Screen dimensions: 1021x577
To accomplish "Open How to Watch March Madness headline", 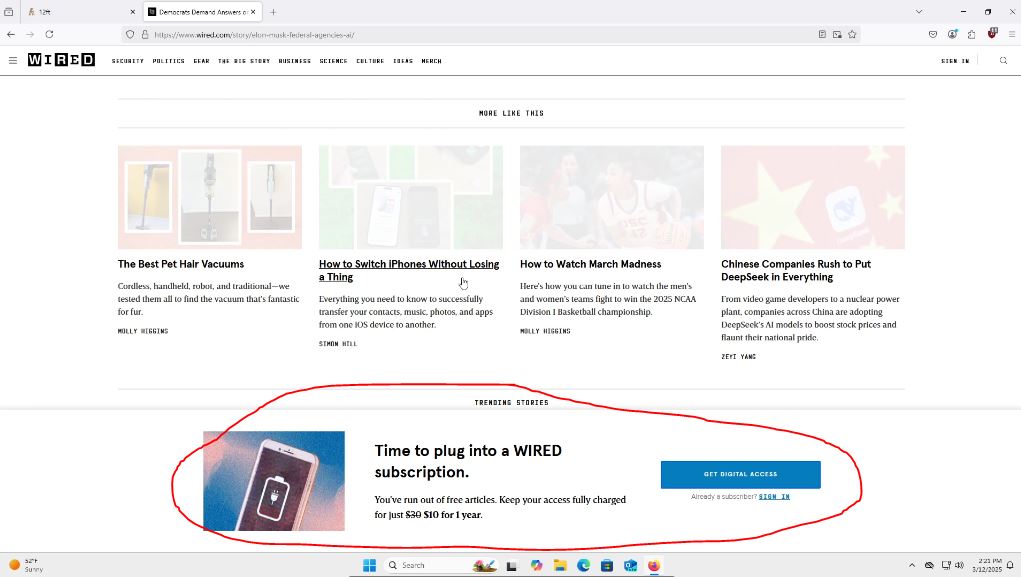I will point(591,264).
